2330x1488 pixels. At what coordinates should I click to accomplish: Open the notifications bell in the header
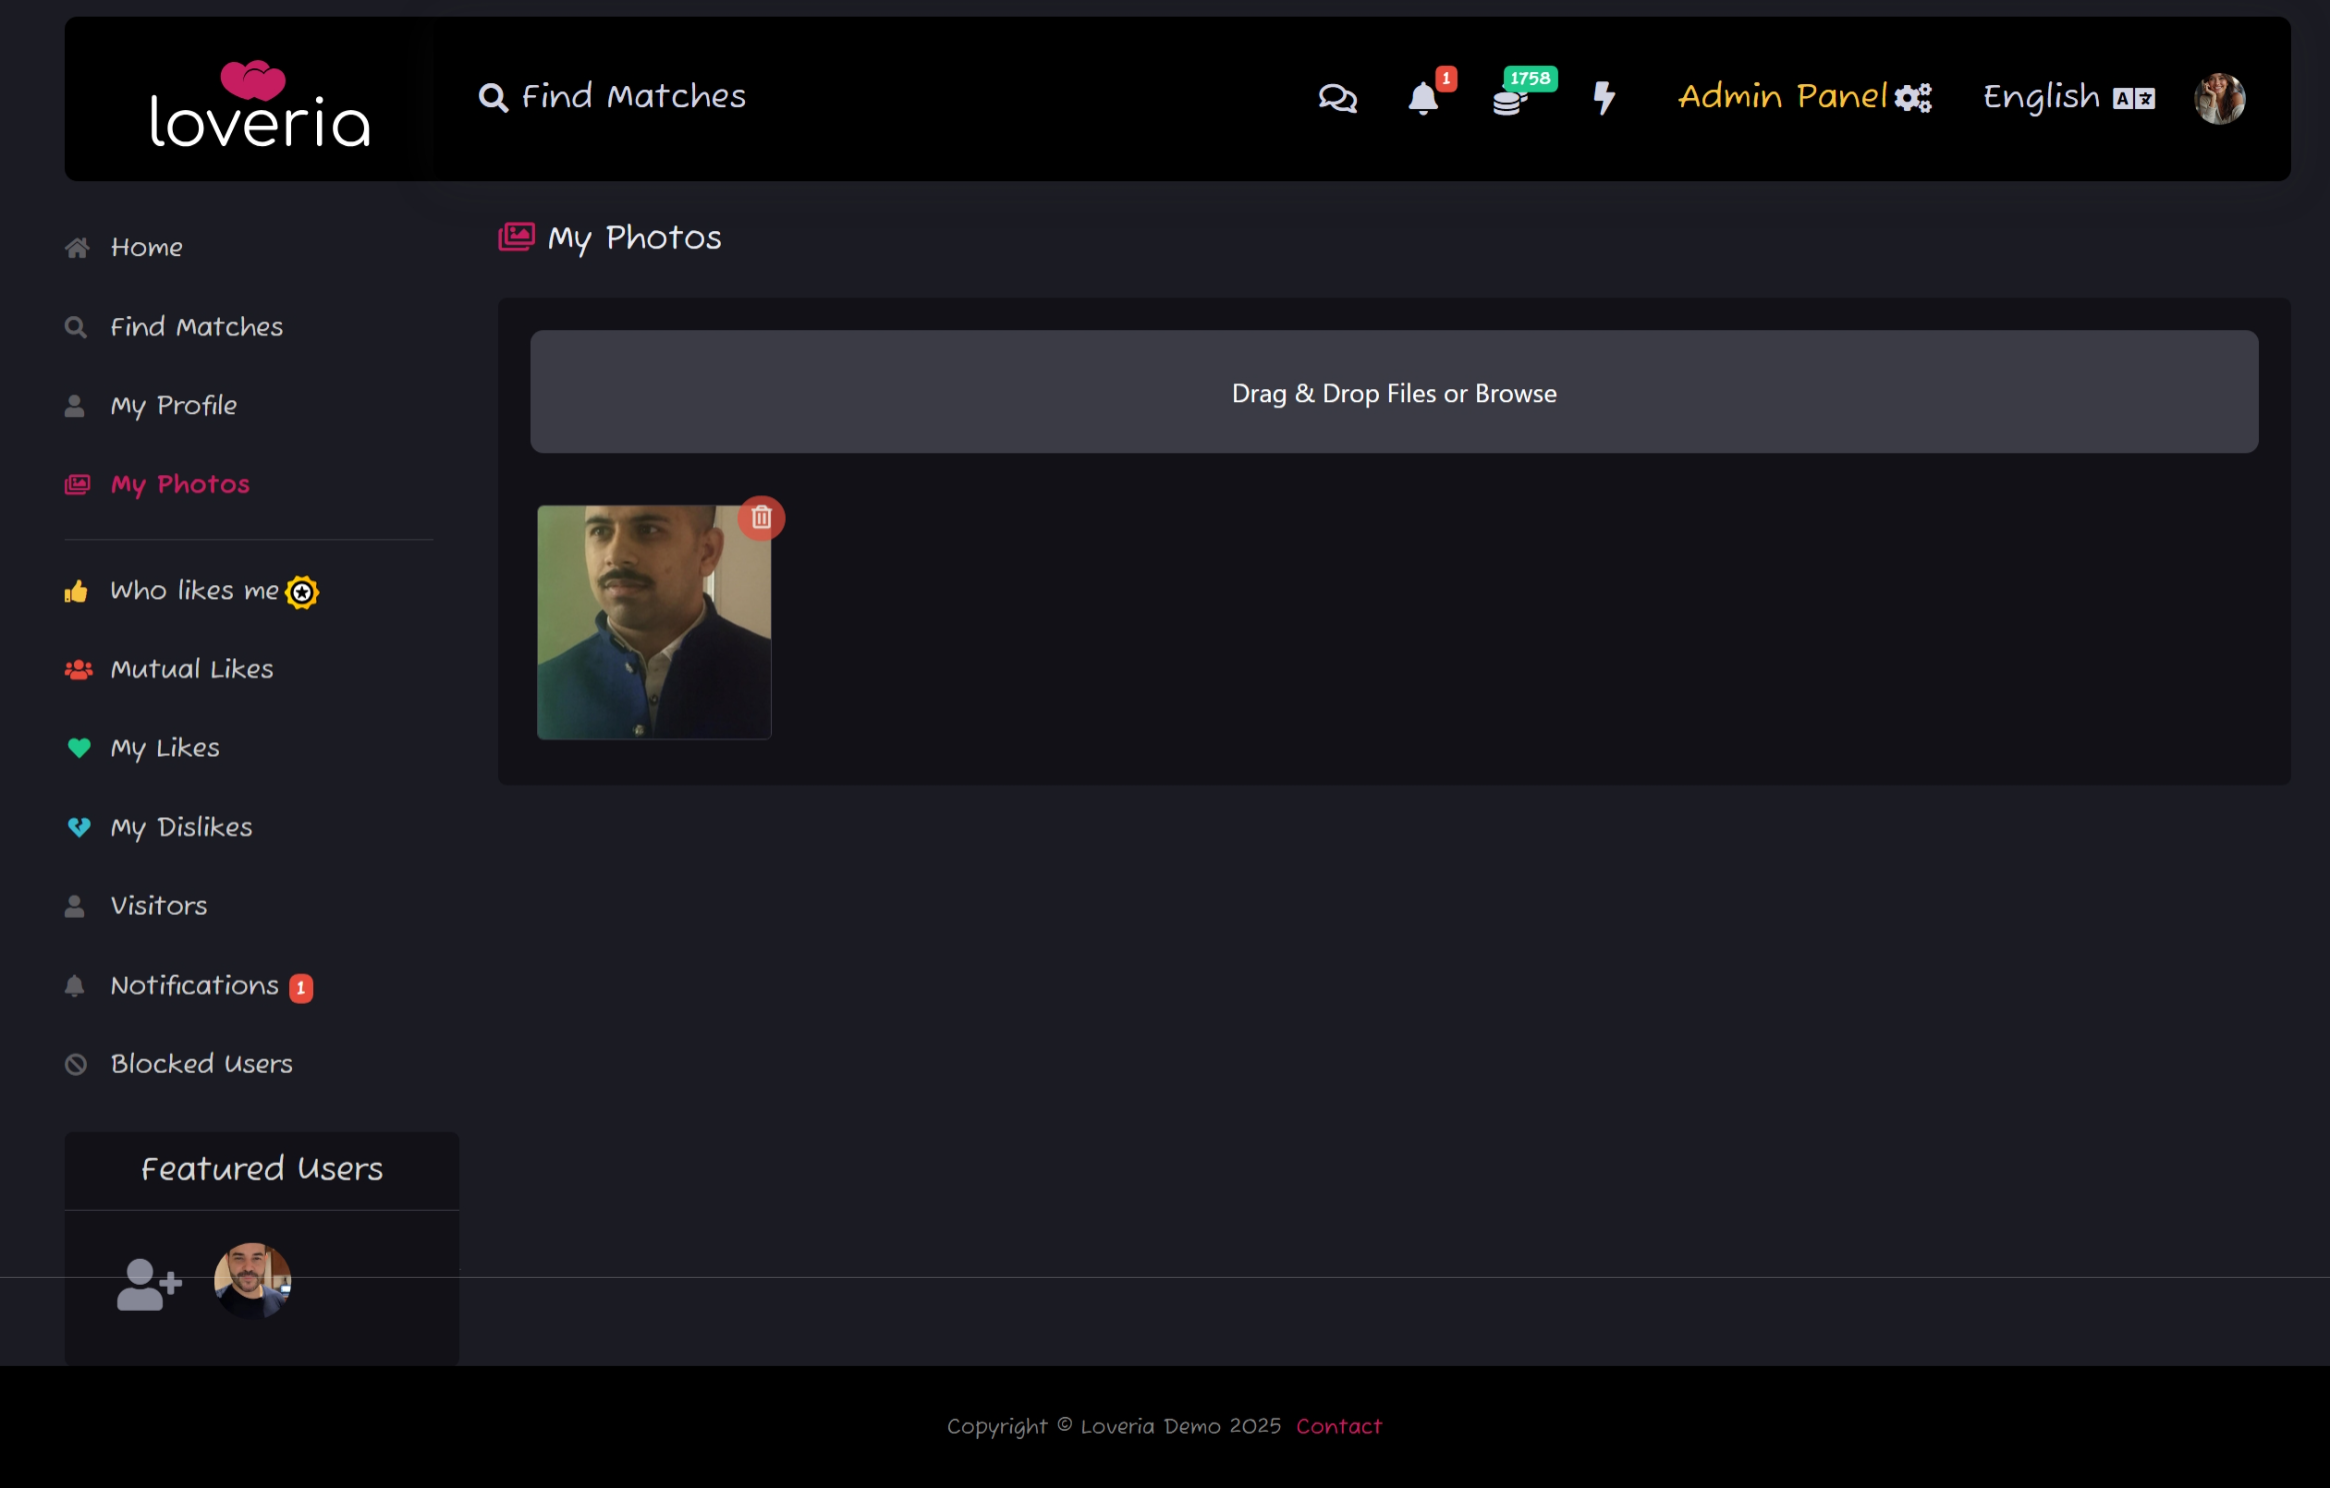(x=1423, y=99)
